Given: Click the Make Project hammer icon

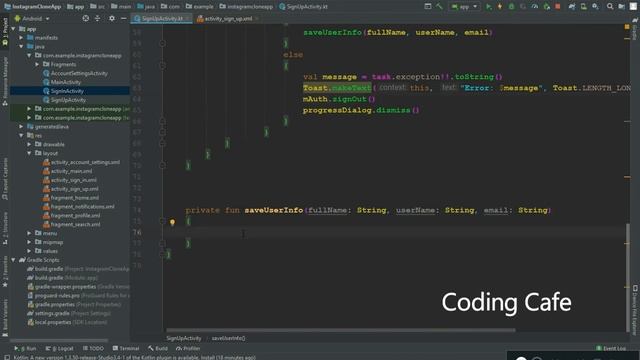Looking at the screenshot, I should [439, 7].
